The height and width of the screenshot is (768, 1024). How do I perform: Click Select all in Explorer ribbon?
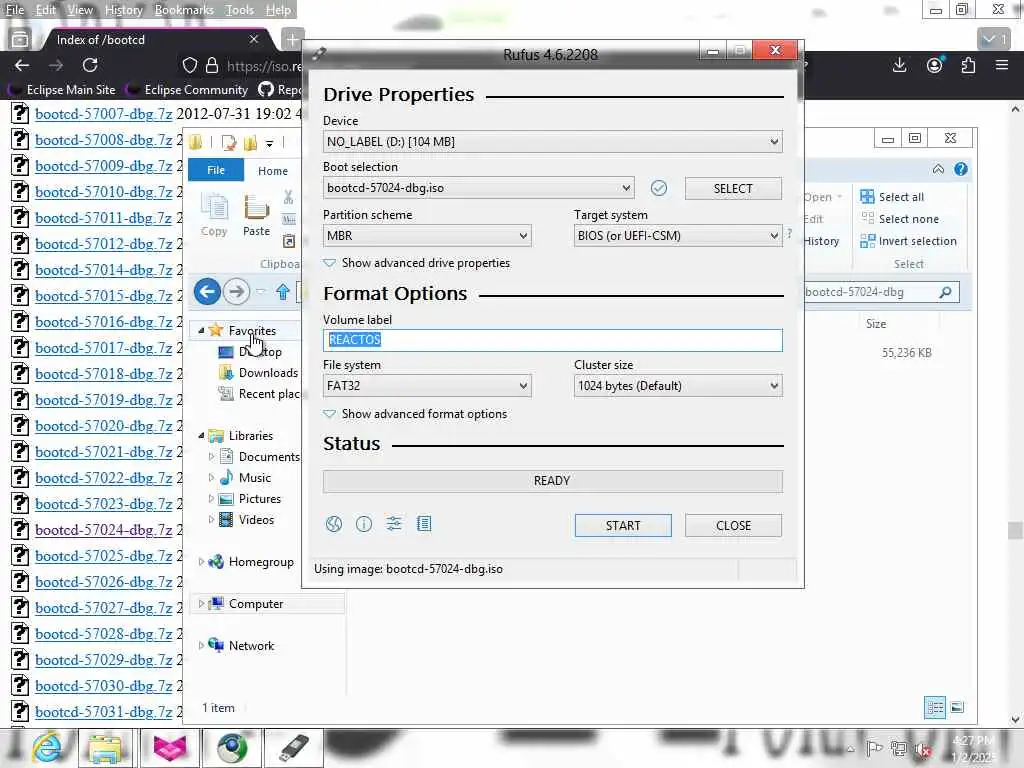point(892,197)
